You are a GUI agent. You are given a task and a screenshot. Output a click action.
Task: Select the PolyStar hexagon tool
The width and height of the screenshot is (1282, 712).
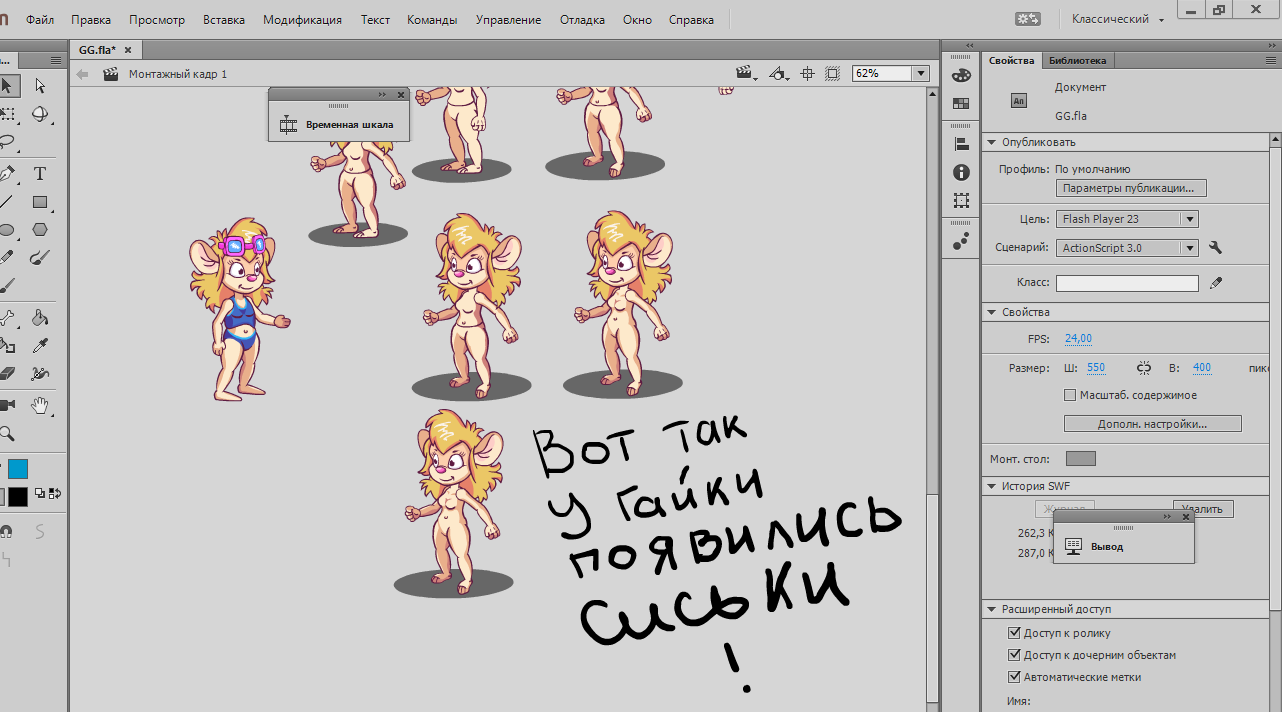(x=40, y=229)
